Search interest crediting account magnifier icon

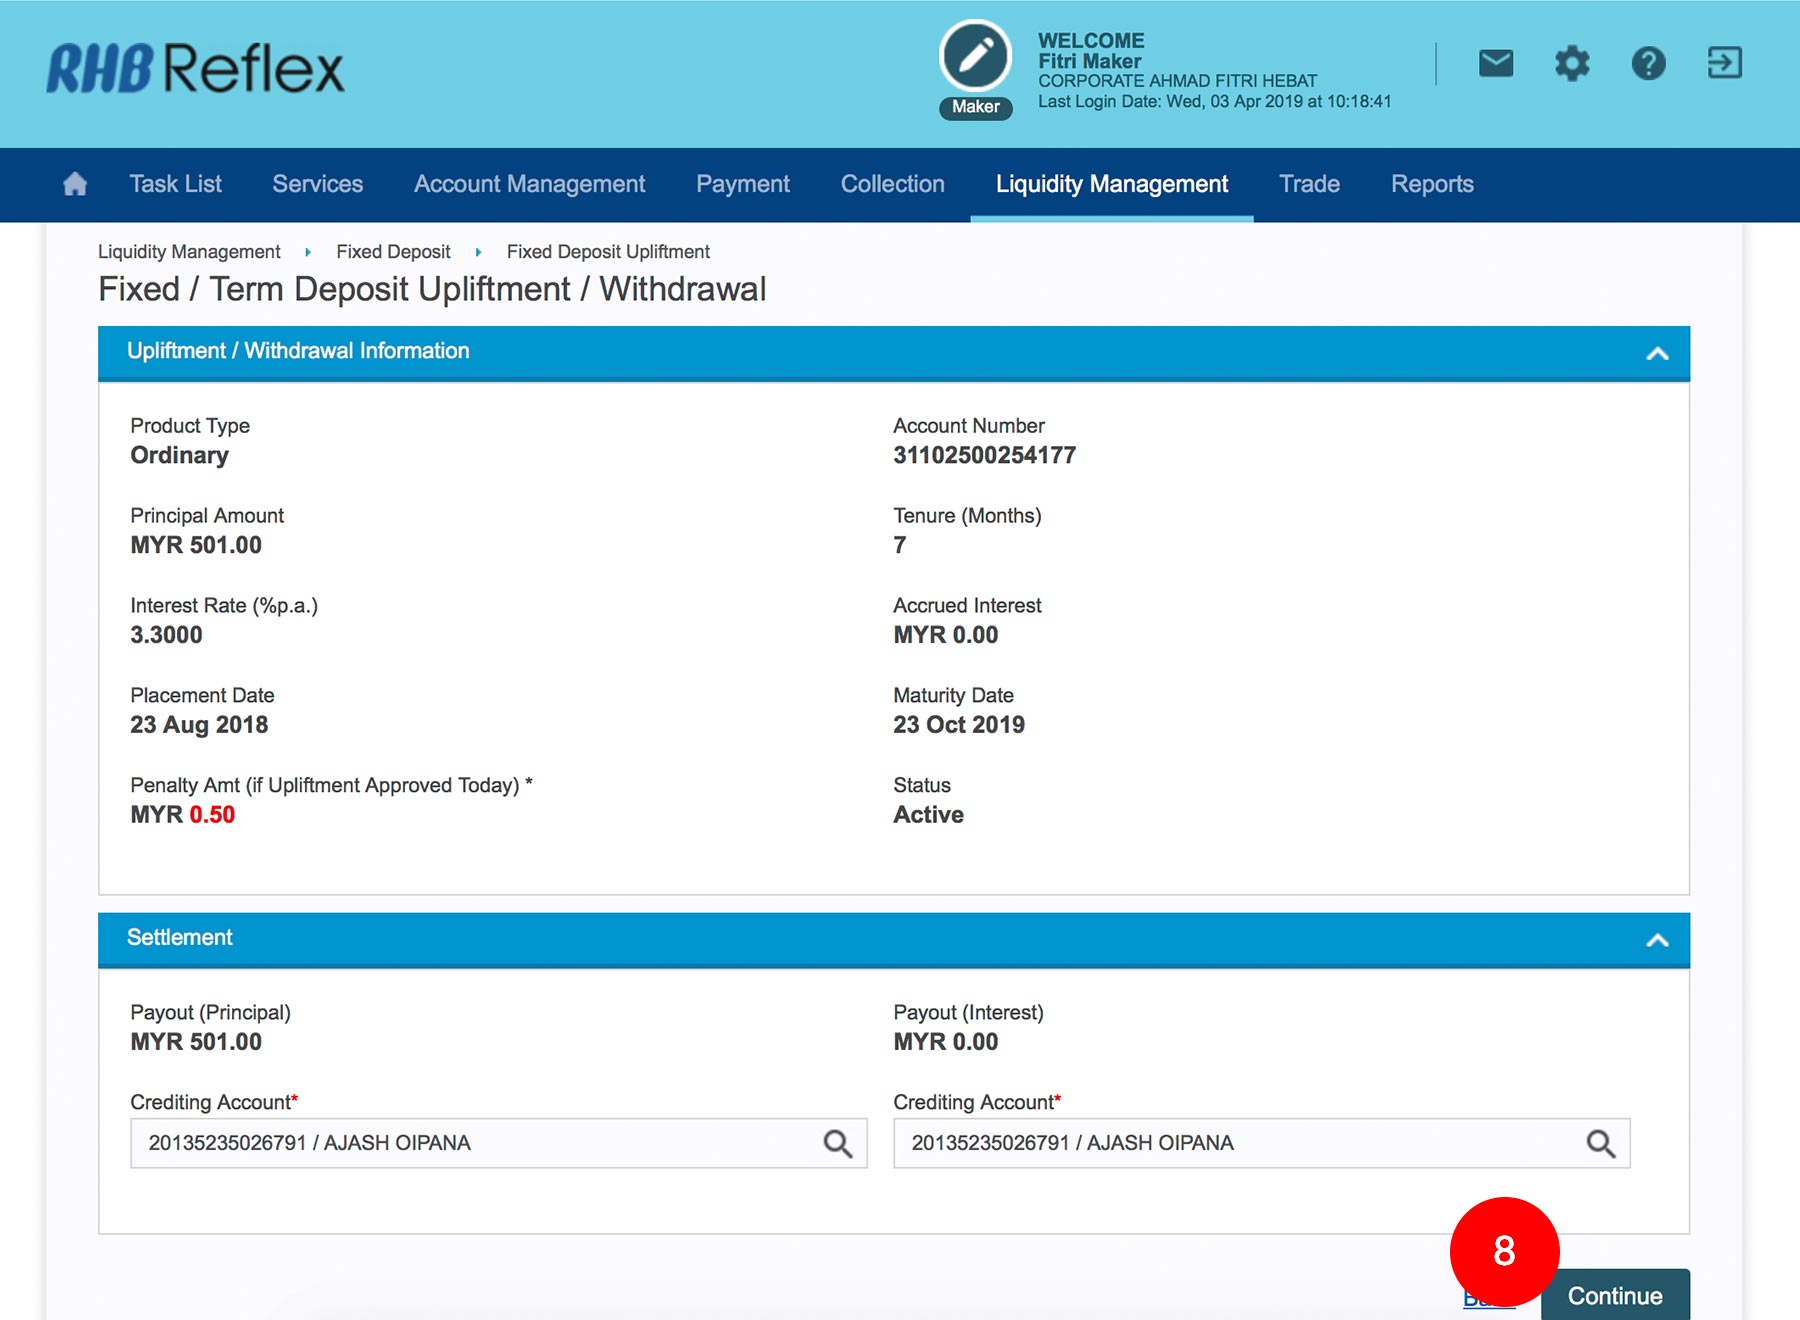click(1600, 1143)
